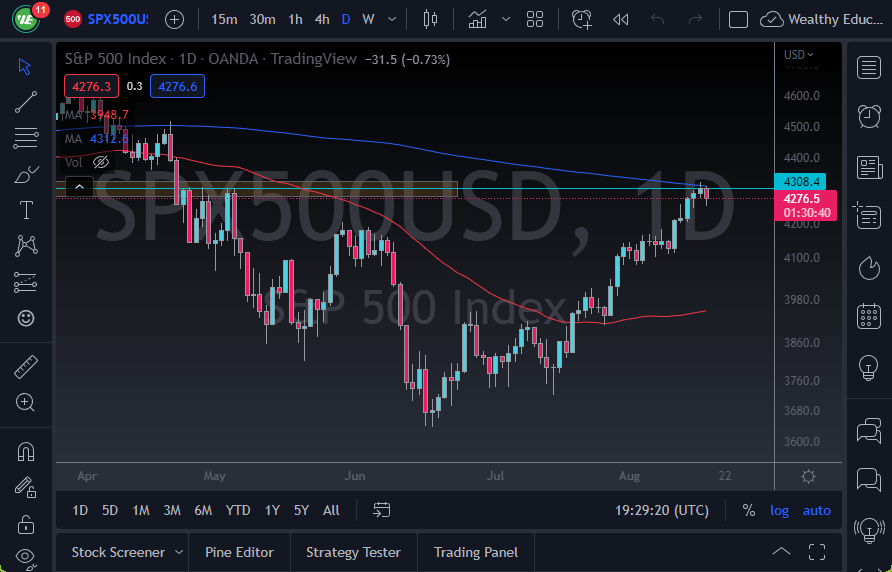Select the crosshair cursor tool
The height and width of the screenshot is (572, 892).
25,67
